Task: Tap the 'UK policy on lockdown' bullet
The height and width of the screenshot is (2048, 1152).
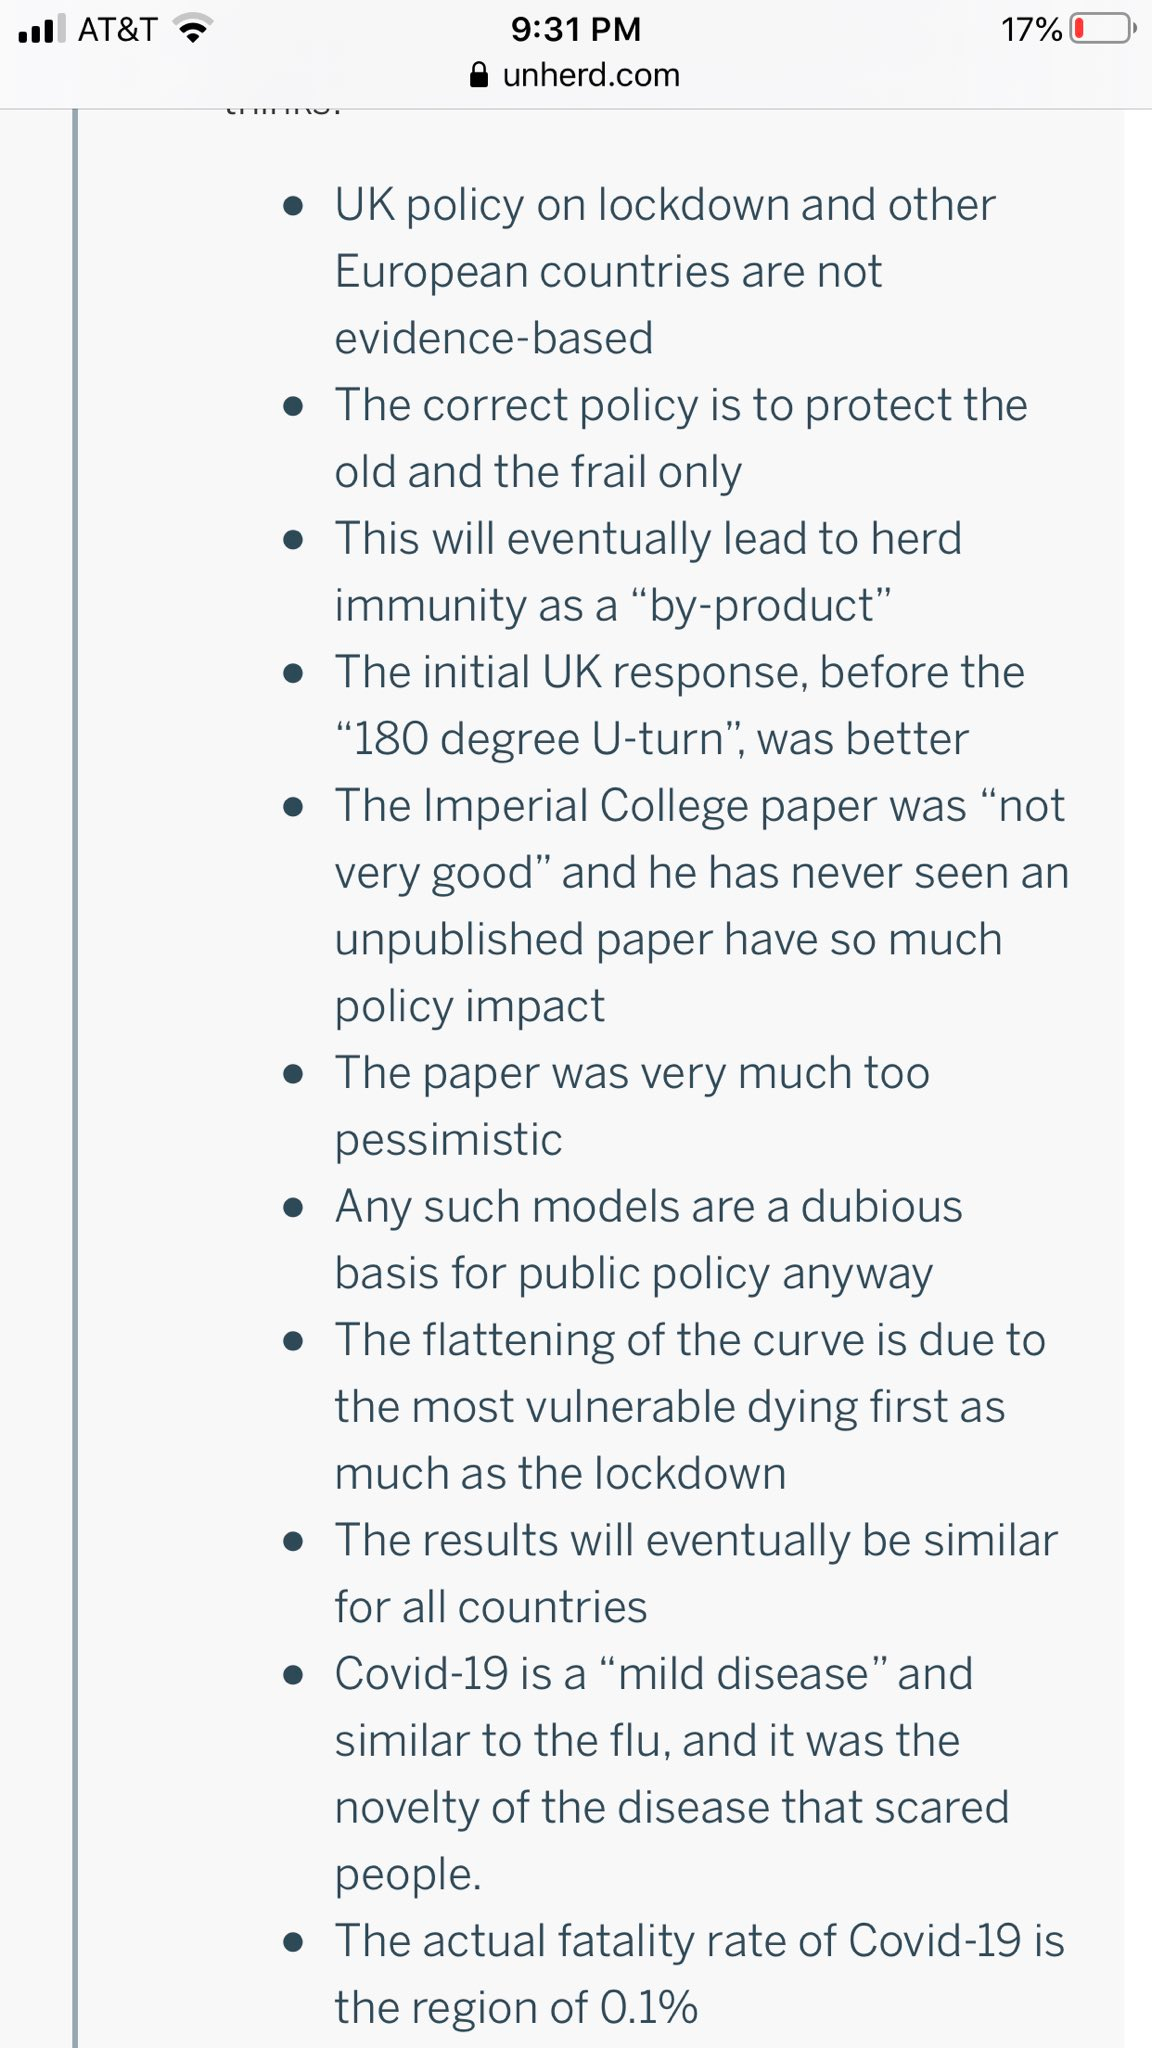Action: coord(664,271)
